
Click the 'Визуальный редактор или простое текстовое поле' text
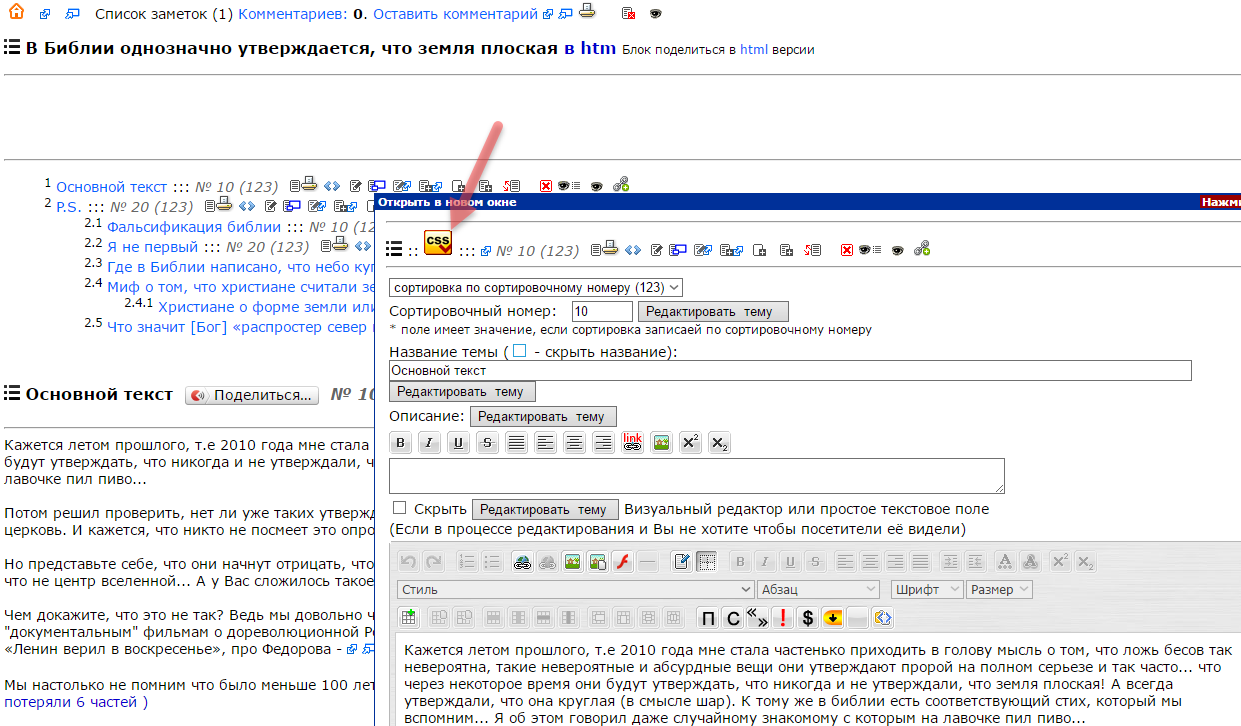coord(807,509)
